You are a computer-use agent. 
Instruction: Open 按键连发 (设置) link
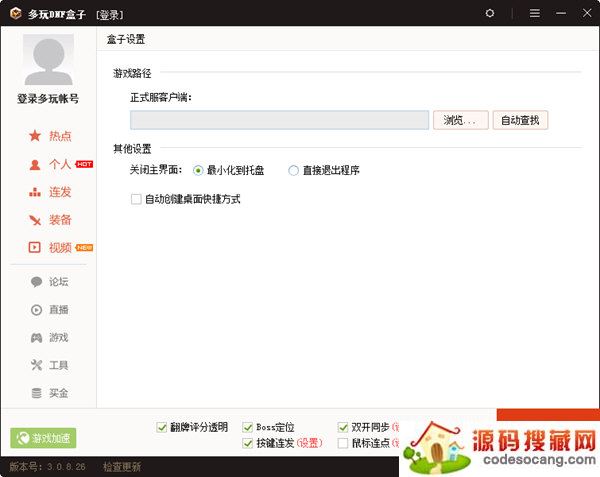tap(310, 443)
